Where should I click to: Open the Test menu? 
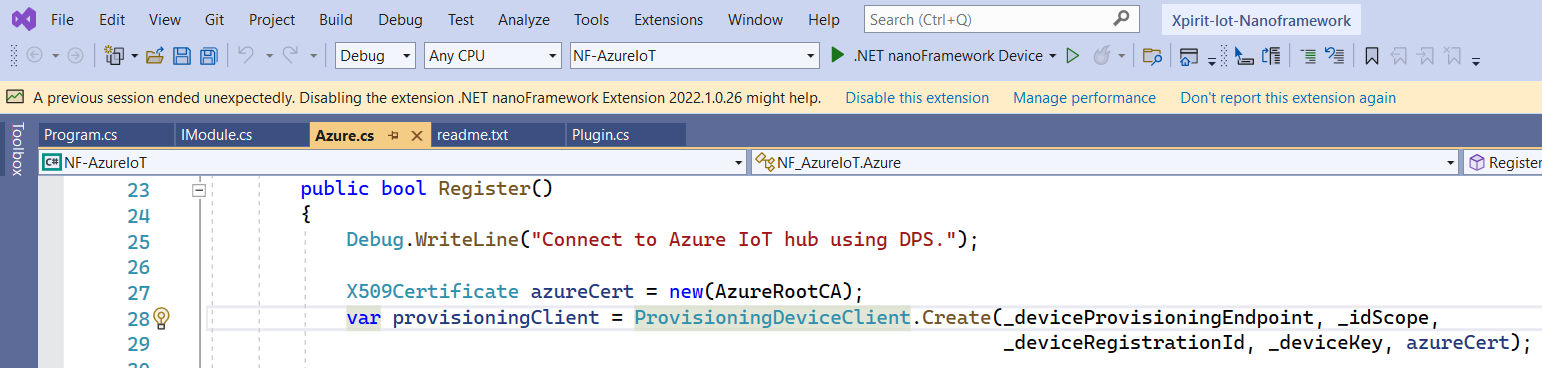tap(461, 19)
